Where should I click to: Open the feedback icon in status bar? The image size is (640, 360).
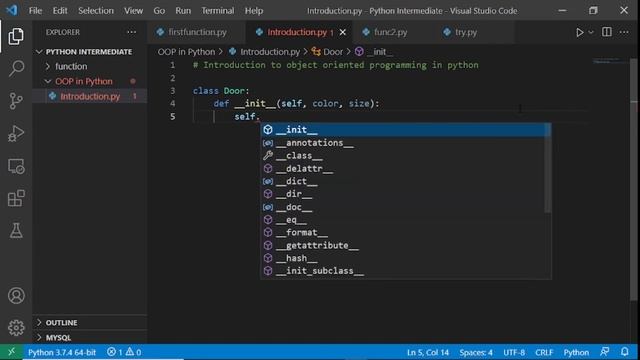(604, 352)
